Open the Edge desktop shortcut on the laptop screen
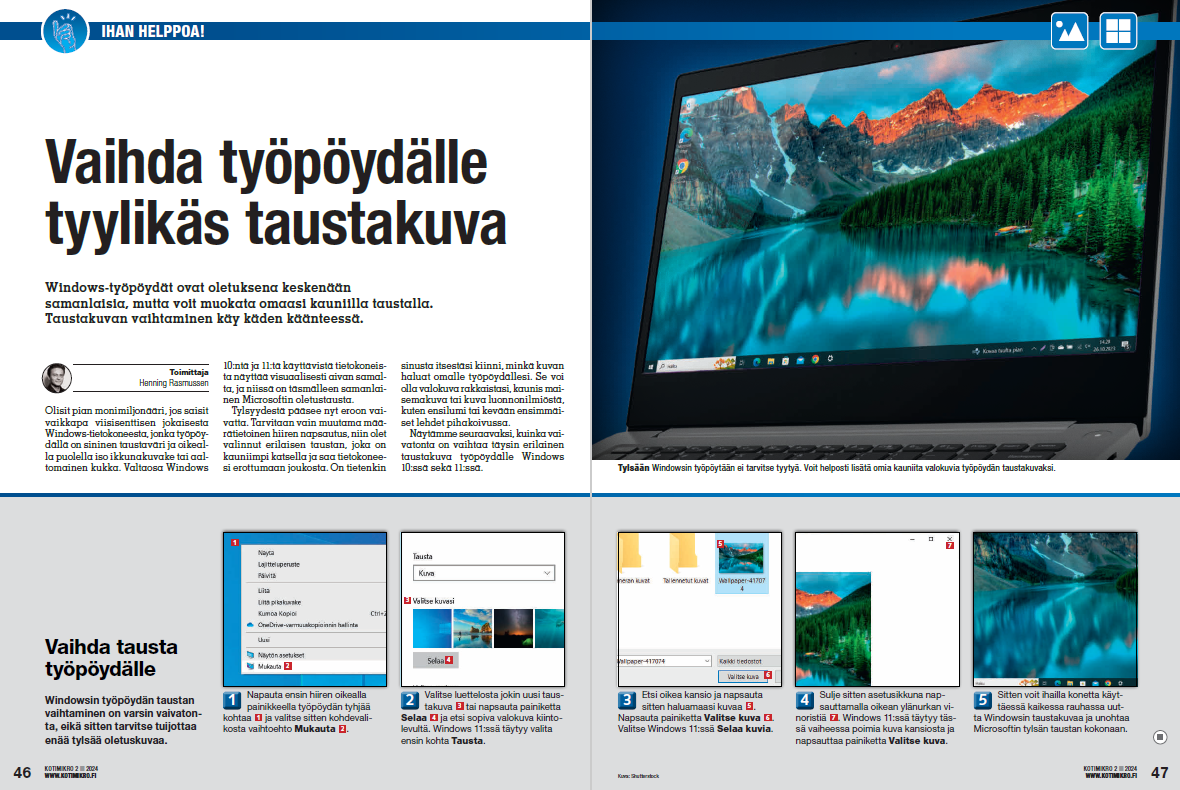This screenshot has height=790, width=1180. pyautogui.click(x=686, y=135)
